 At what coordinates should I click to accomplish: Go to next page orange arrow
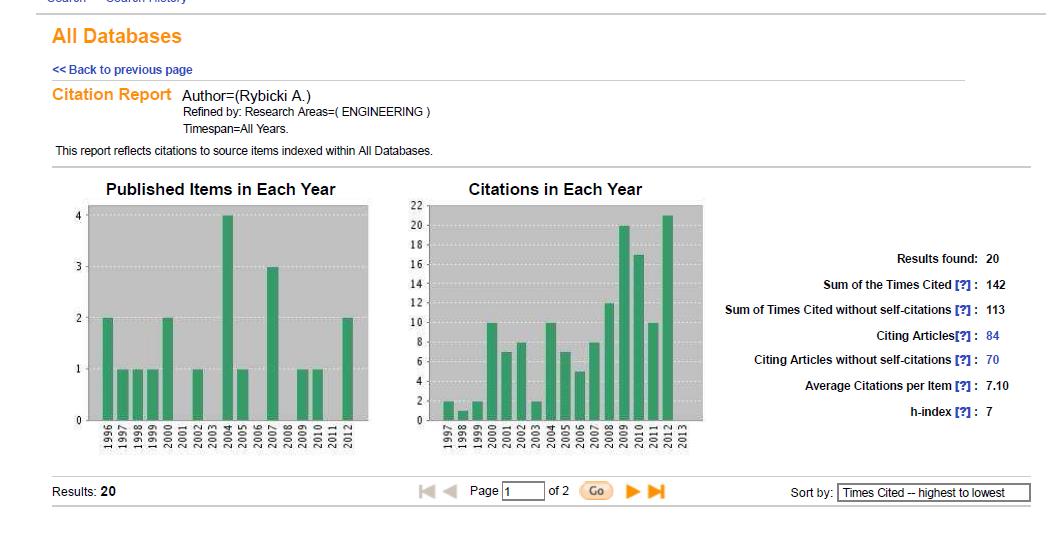[x=632, y=492]
